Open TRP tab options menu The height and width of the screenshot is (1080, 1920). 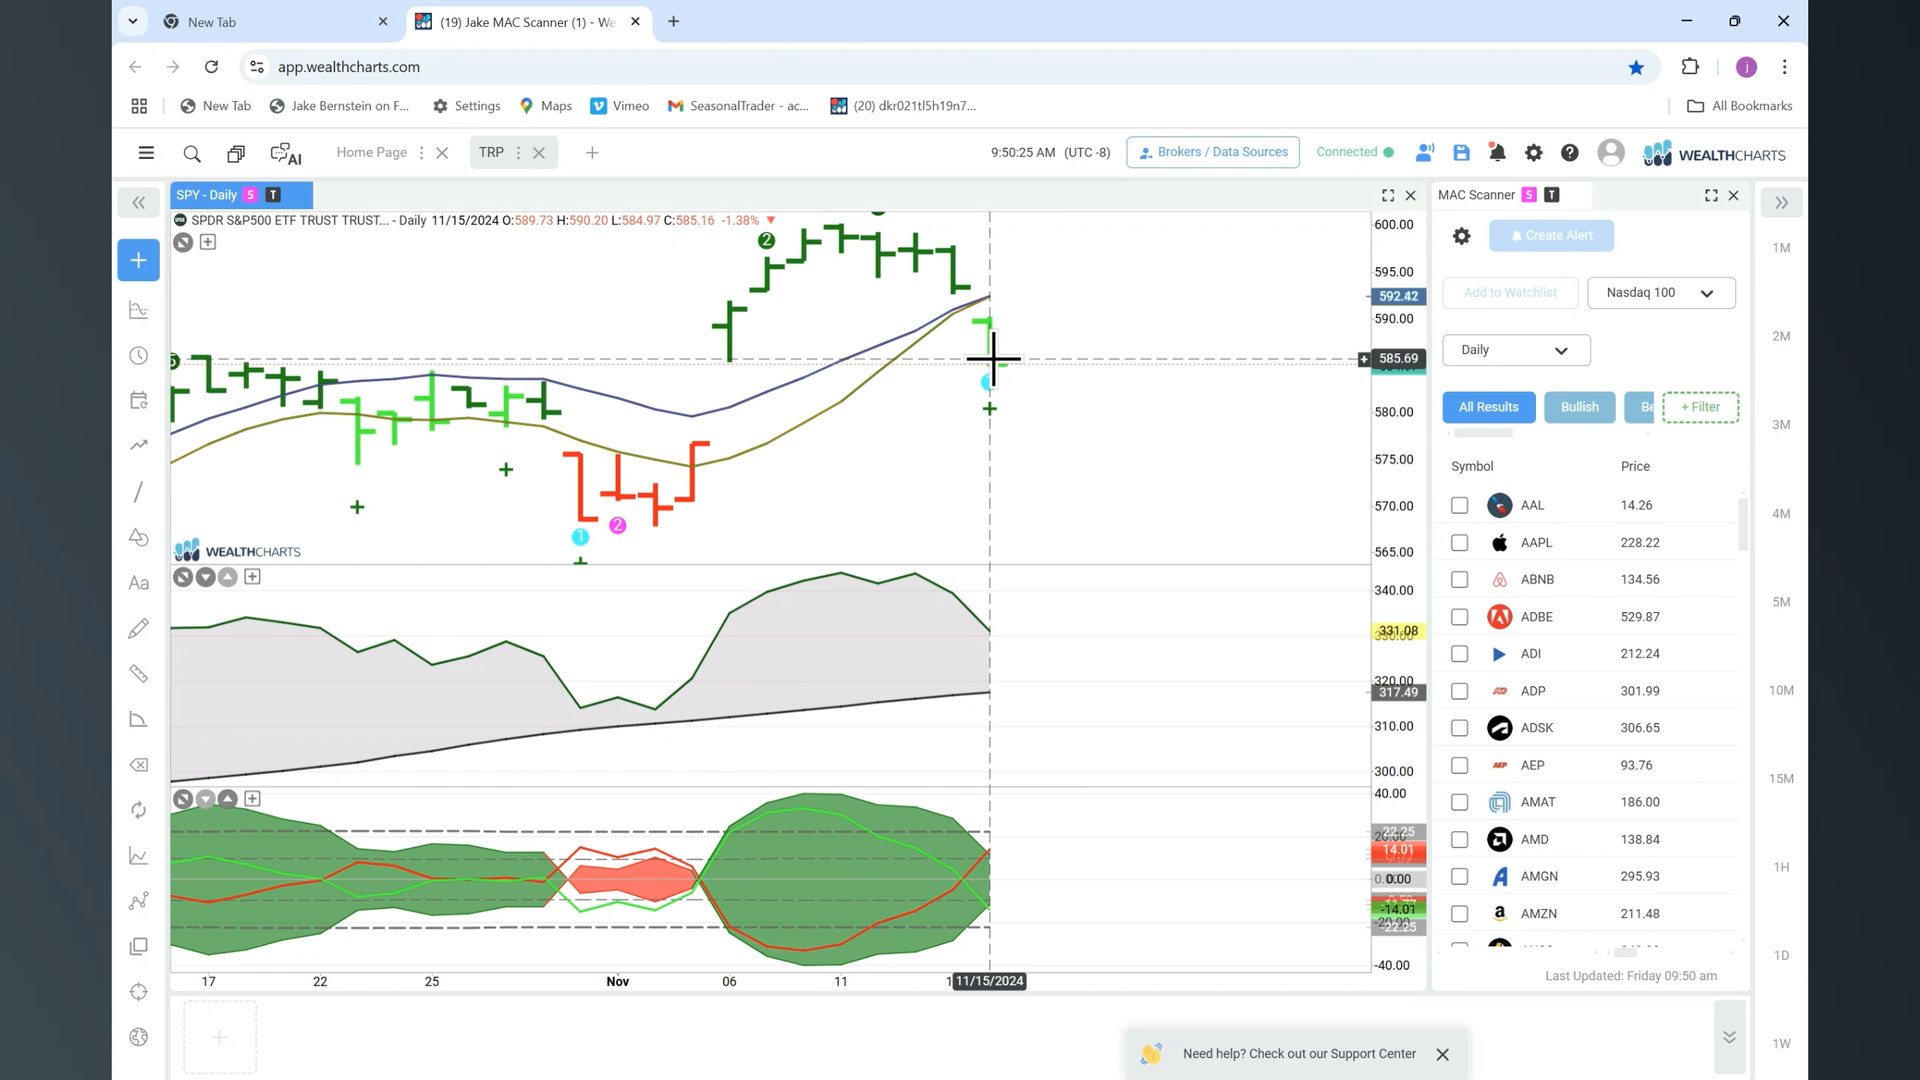[x=518, y=153]
